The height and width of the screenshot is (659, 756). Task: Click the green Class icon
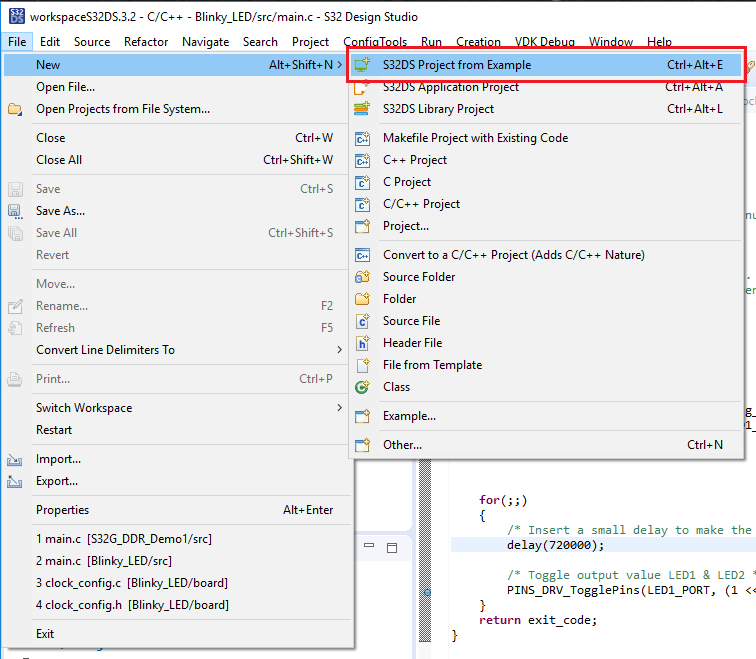click(x=362, y=387)
